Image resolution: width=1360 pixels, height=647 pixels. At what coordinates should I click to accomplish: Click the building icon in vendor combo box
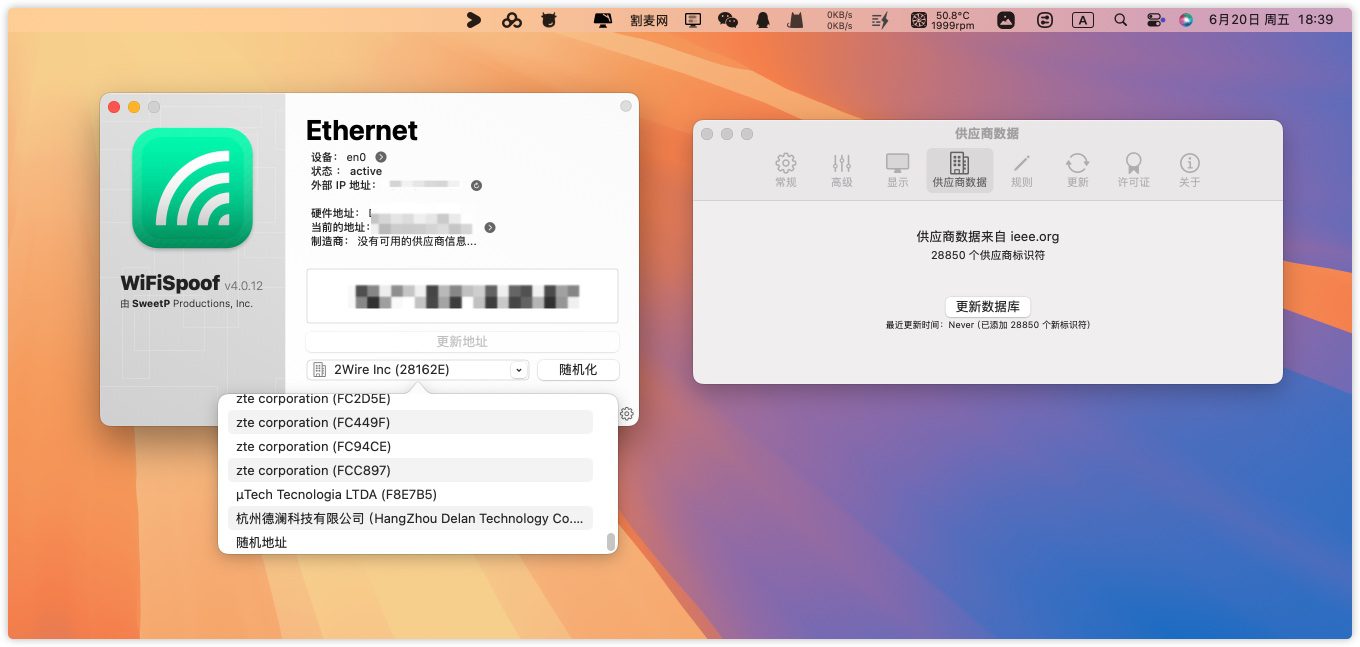click(x=320, y=370)
